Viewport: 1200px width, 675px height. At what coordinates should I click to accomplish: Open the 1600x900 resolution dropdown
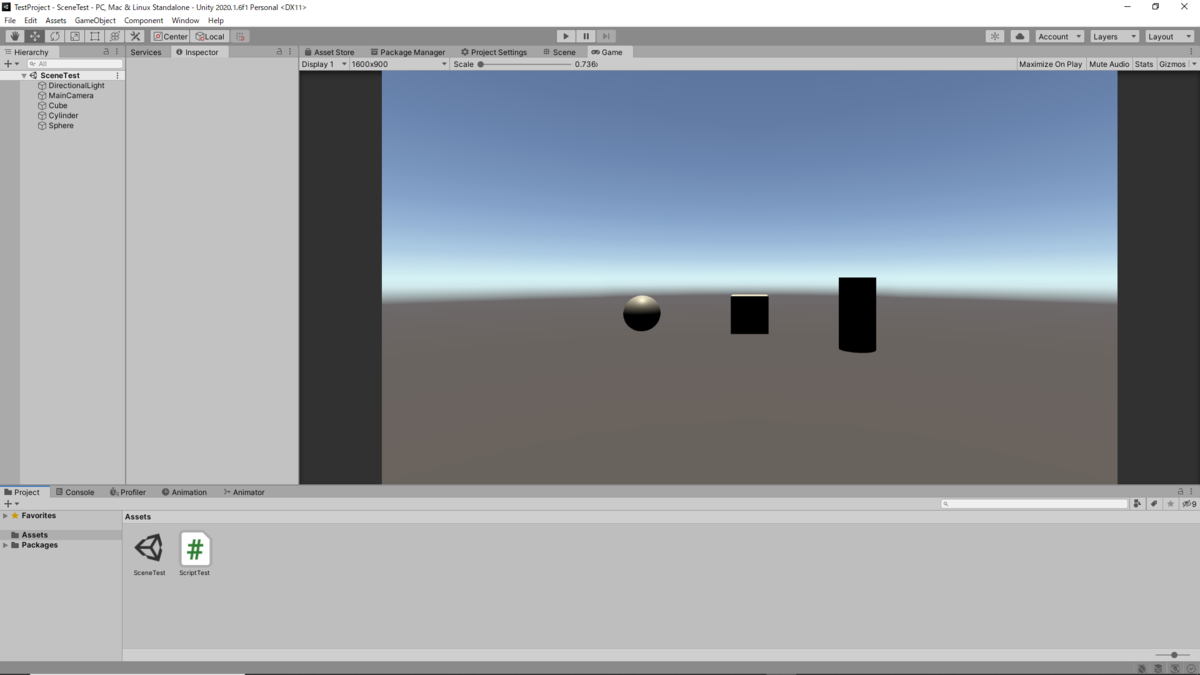399,64
